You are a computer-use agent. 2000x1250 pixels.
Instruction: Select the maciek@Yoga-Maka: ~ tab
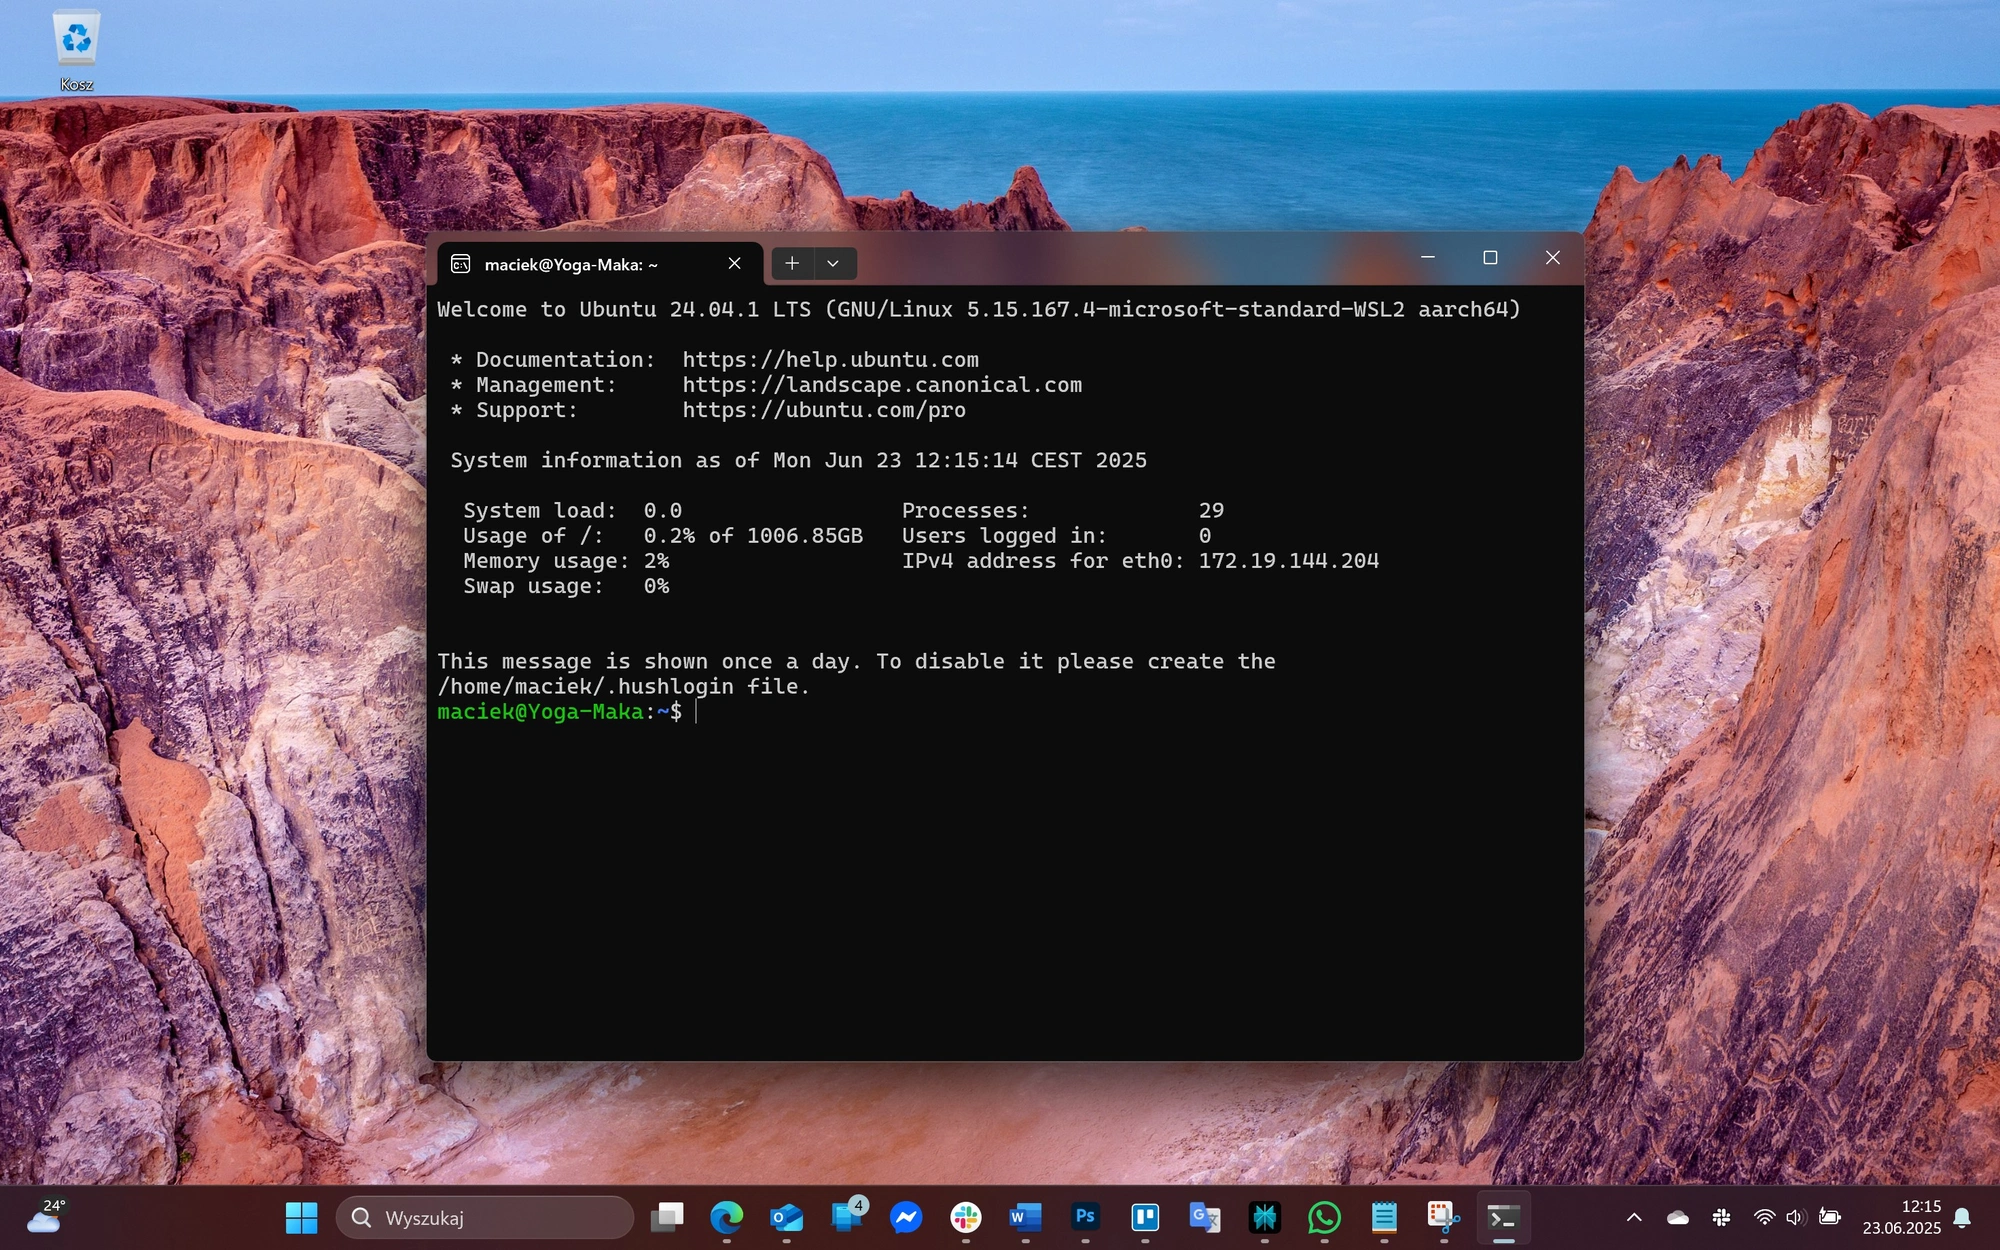[600, 264]
